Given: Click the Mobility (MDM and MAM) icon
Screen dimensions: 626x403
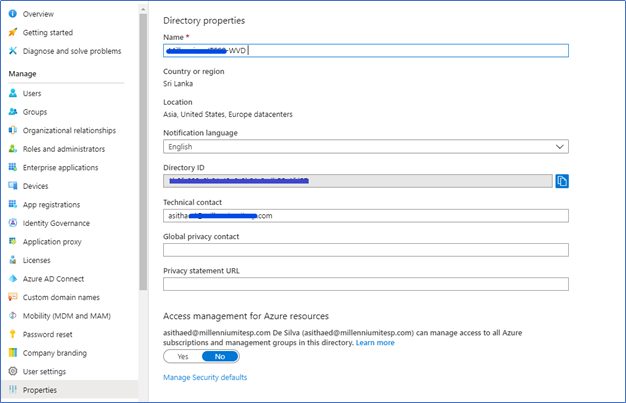Looking at the screenshot, I should tap(13, 316).
